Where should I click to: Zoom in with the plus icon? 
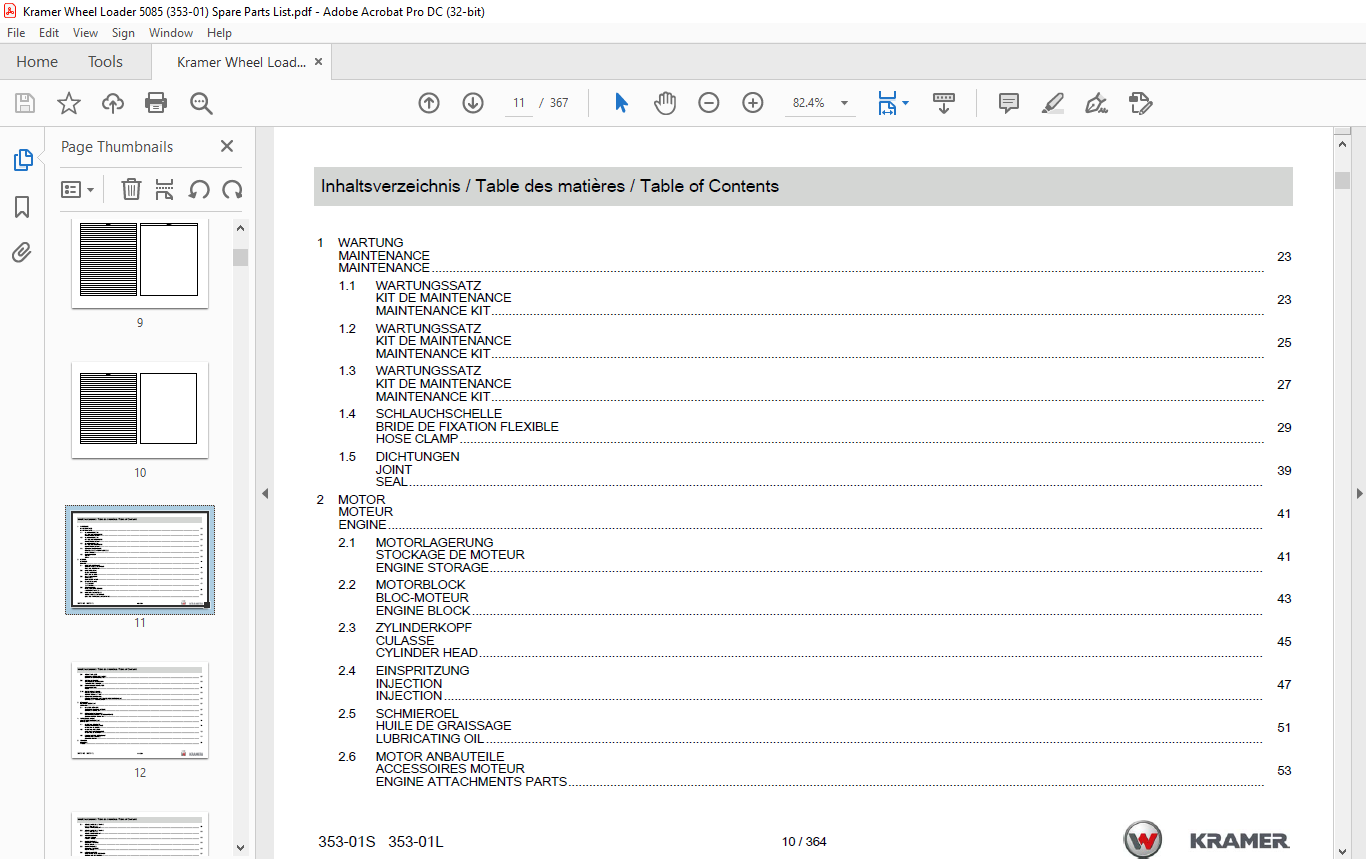pyautogui.click(x=753, y=103)
